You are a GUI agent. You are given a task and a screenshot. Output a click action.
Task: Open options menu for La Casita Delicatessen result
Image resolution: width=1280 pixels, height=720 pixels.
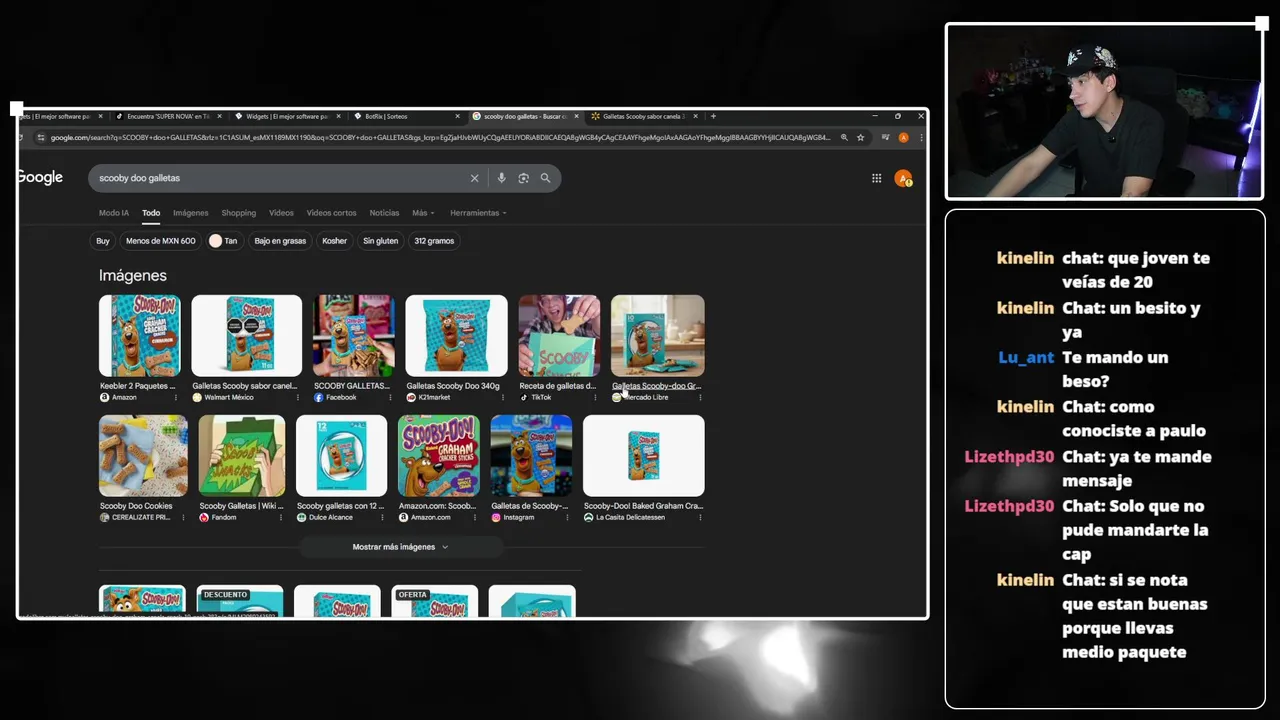[x=699, y=517]
